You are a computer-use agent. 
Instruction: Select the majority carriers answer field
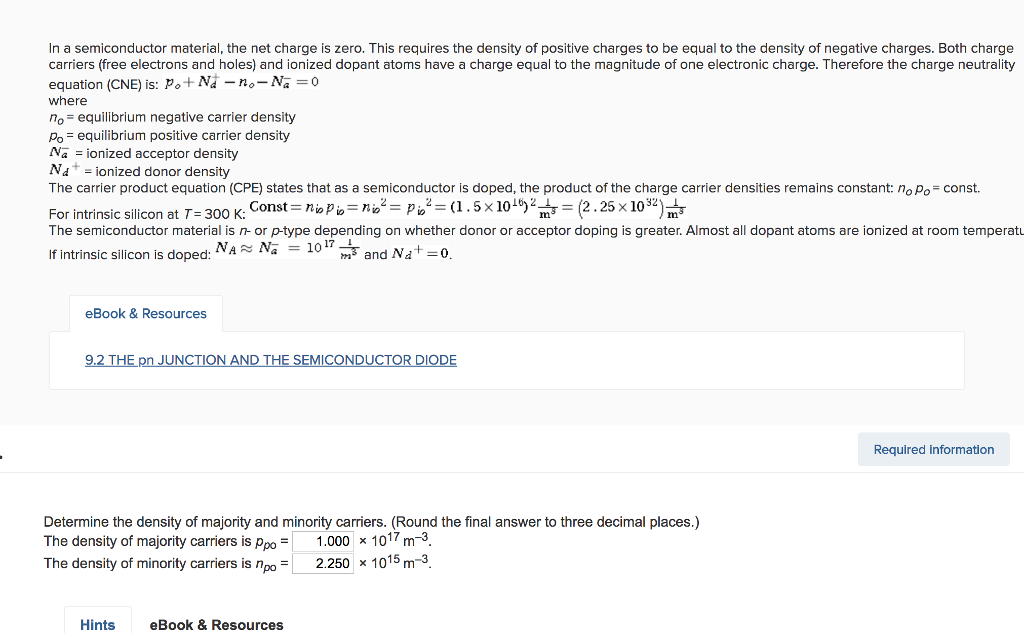325,541
